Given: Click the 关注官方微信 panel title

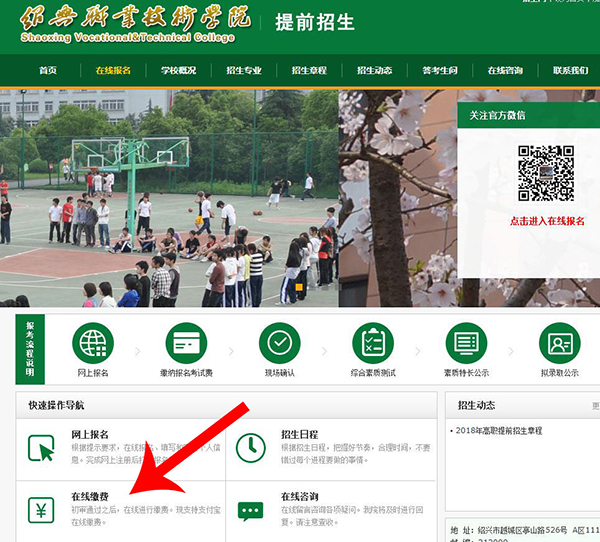Looking at the screenshot, I should (x=497, y=115).
